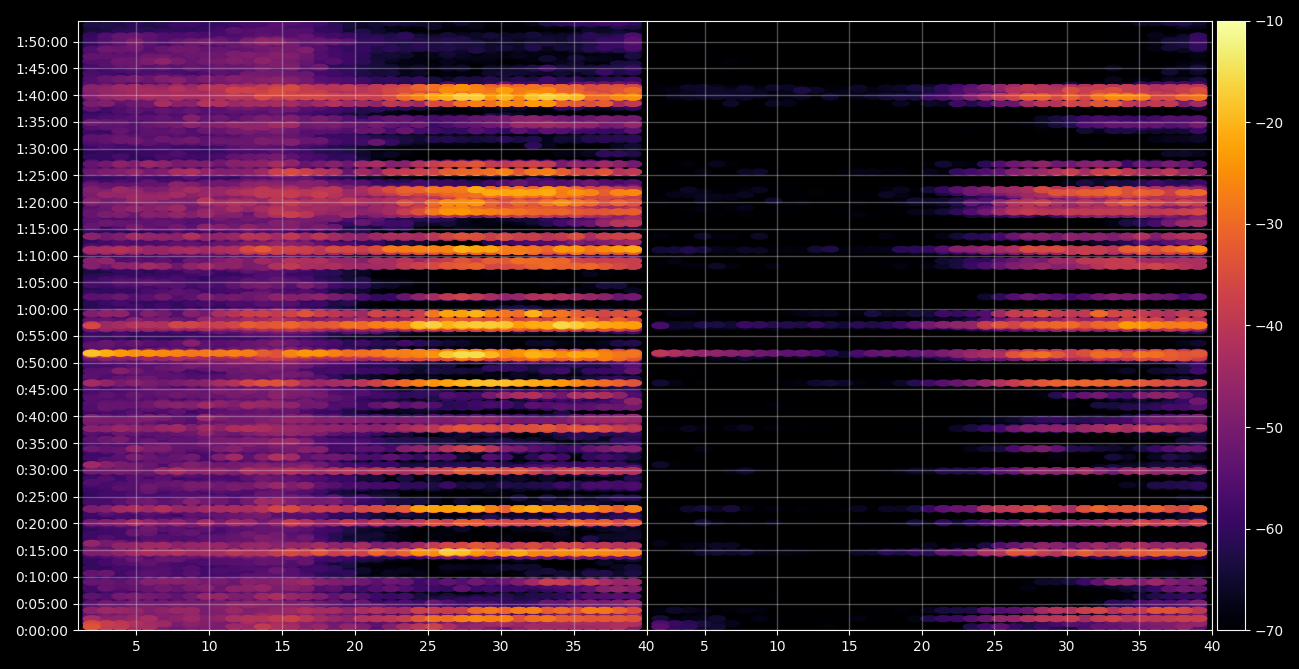Click the −40 colorbar tick label
Viewport: 1299px width, 669px height.
click(x=1269, y=326)
